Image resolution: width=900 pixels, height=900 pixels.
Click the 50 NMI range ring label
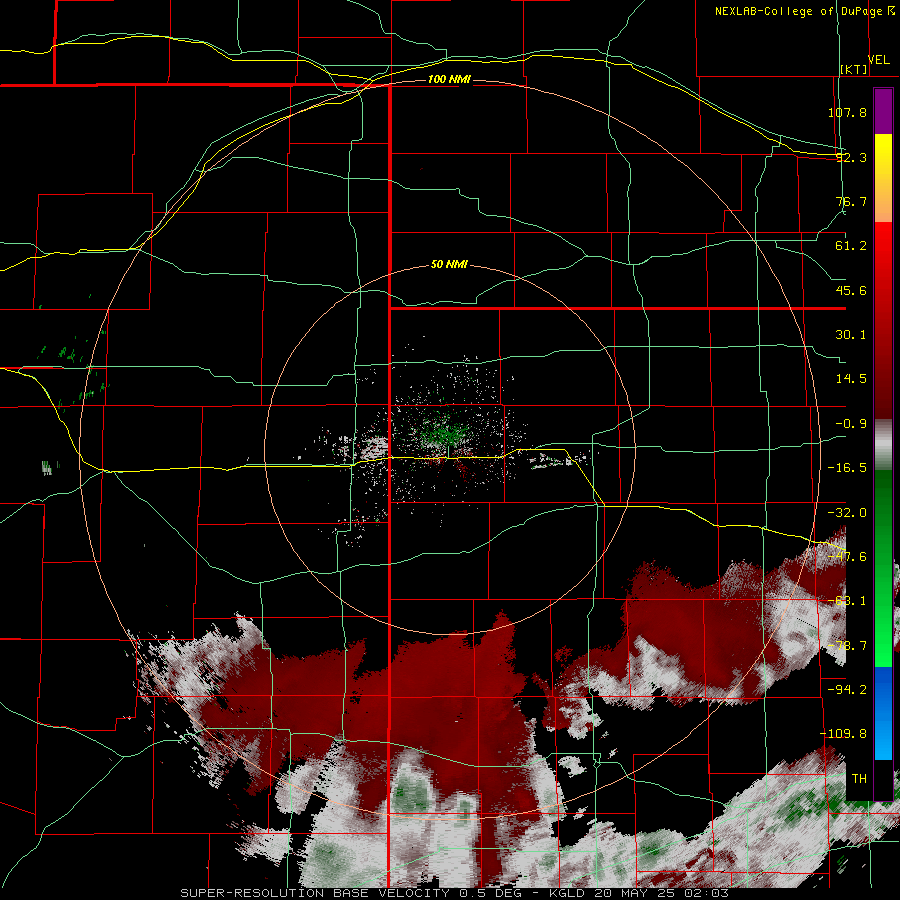coord(449,264)
